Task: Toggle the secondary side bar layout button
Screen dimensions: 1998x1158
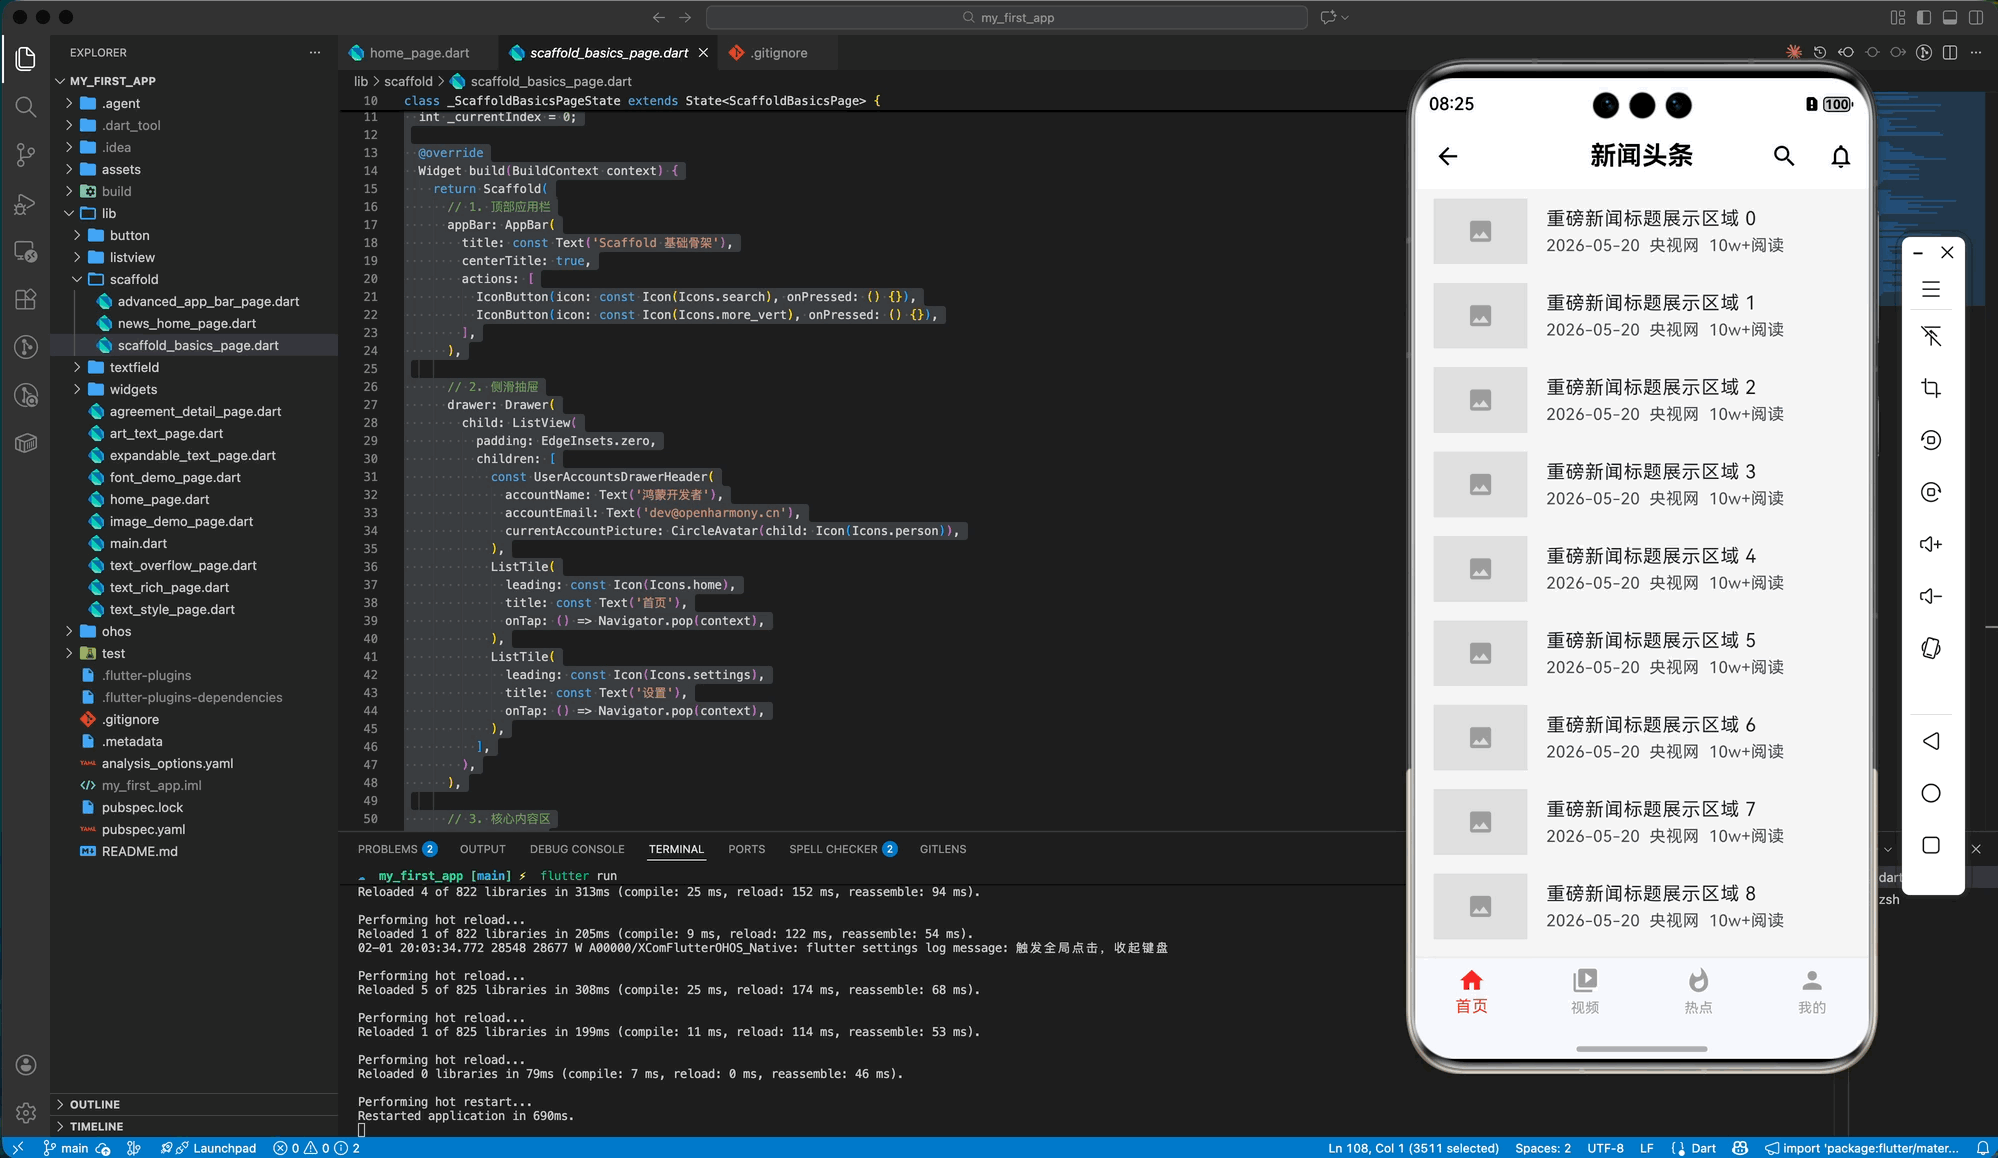Action: pyautogui.click(x=1976, y=17)
